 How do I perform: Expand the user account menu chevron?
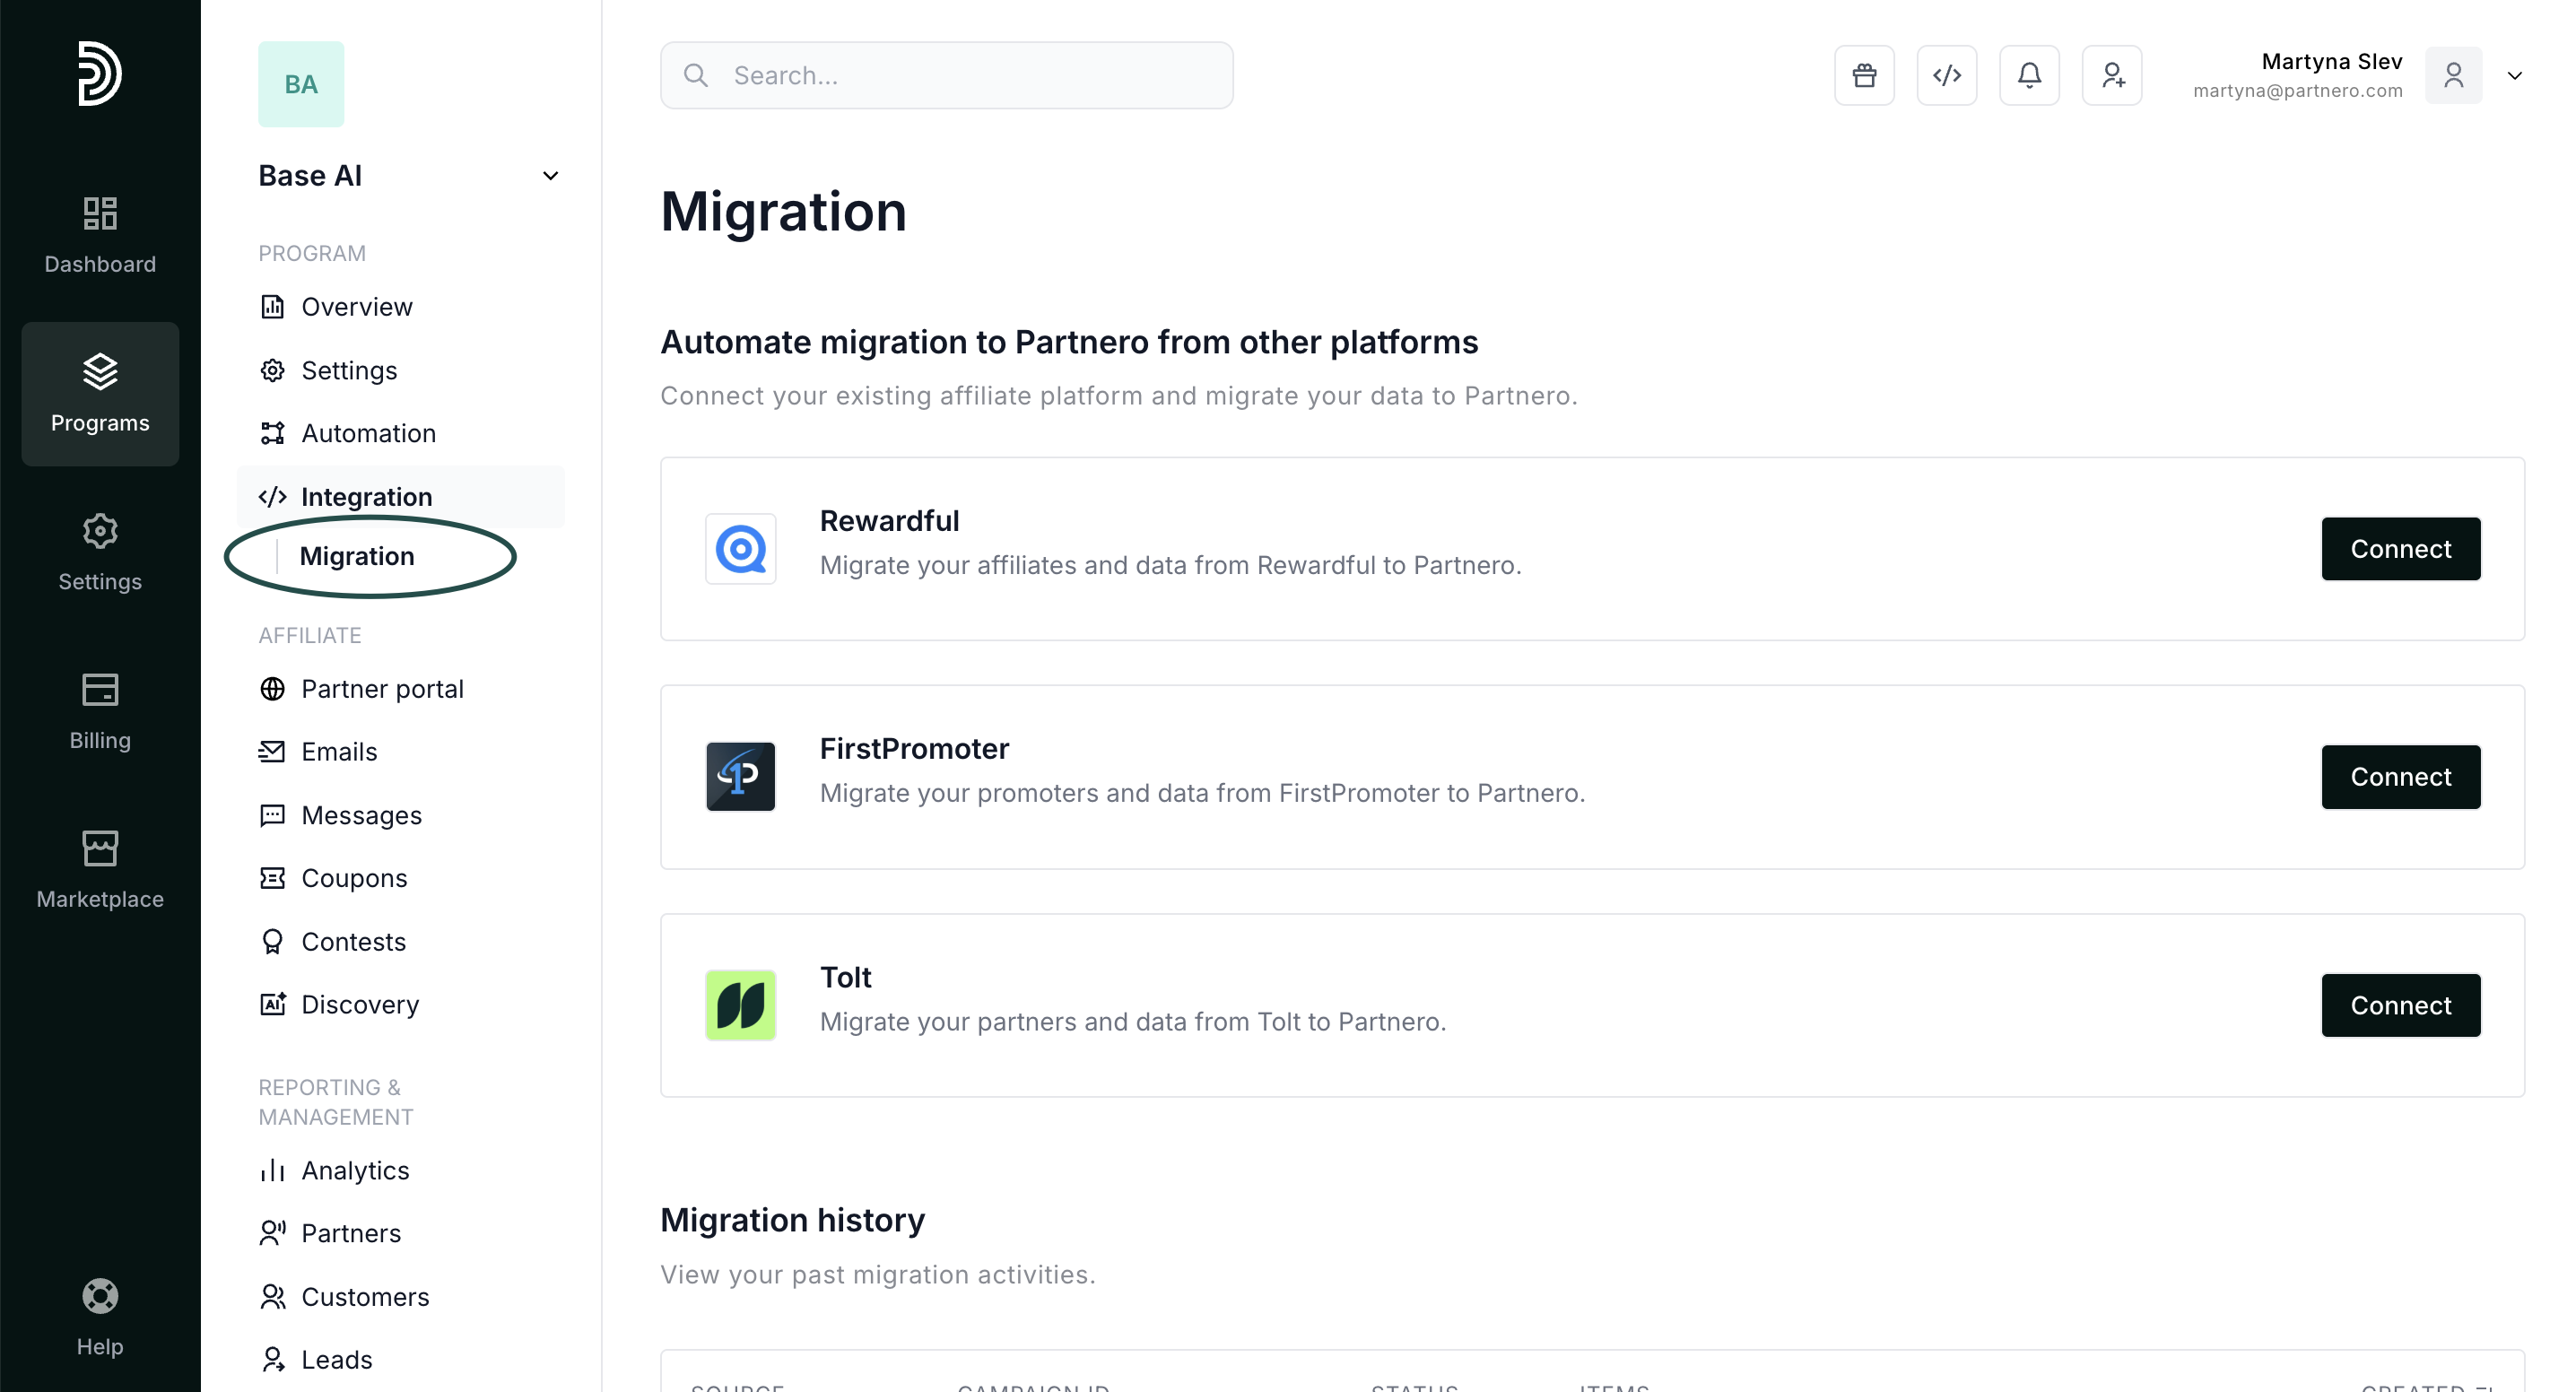pyautogui.click(x=2514, y=75)
